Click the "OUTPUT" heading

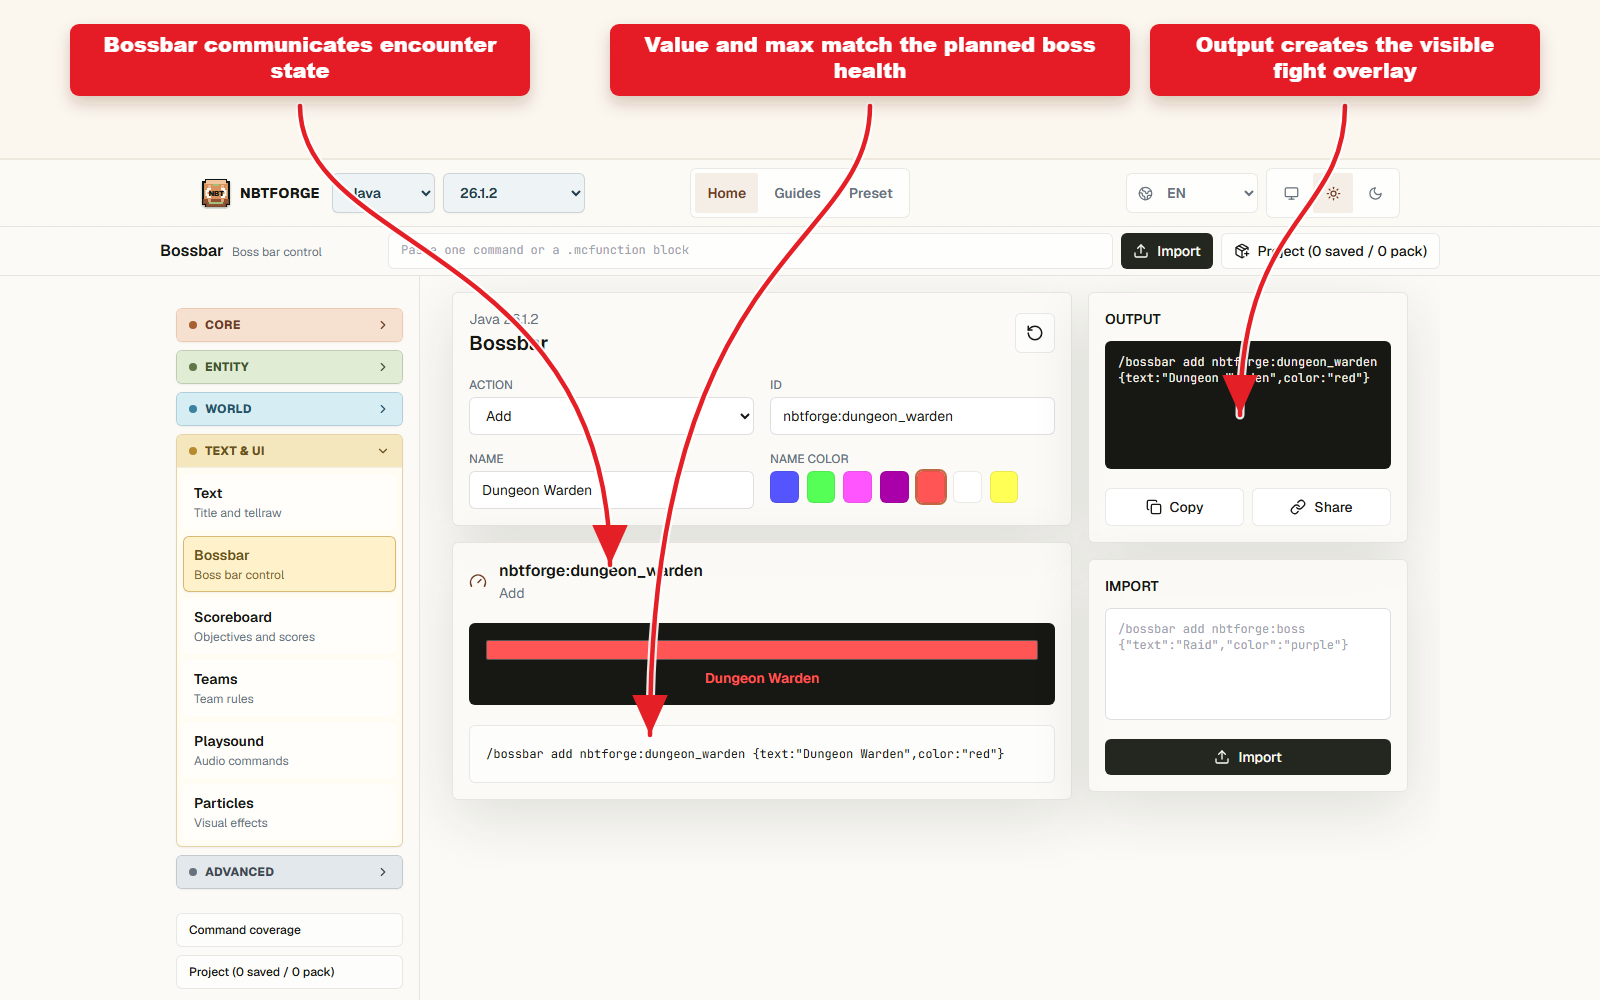click(x=1133, y=319)
